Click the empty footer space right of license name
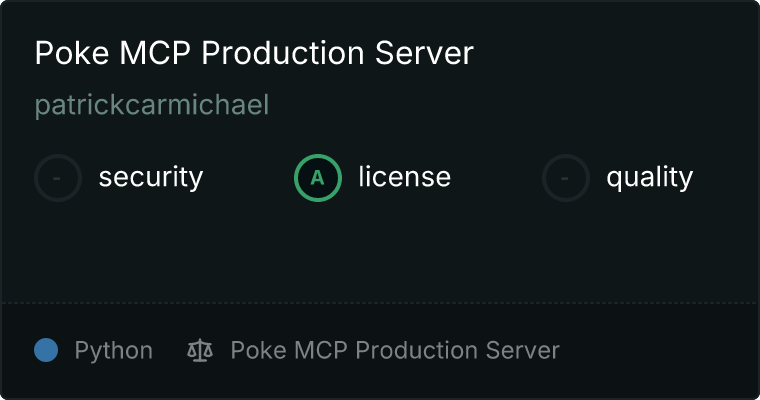760x400 pixels. 660,351
